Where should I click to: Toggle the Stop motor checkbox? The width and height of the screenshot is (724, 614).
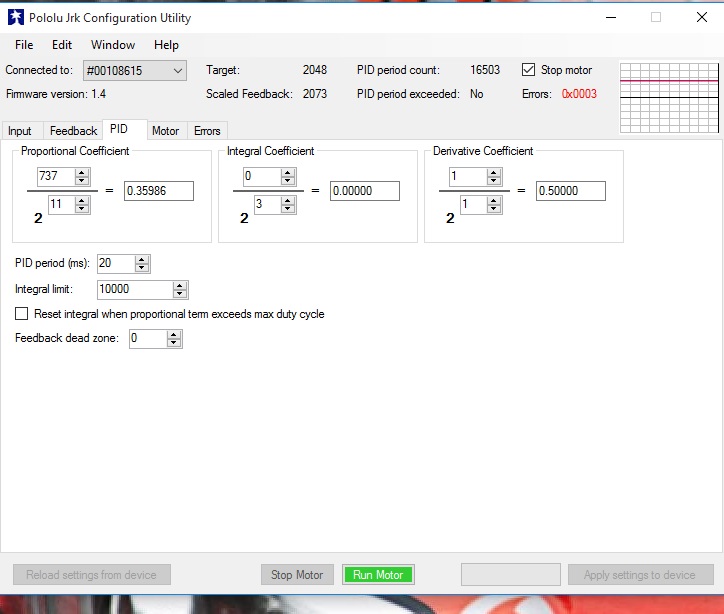pyautogui.click(x=528, y=70)
